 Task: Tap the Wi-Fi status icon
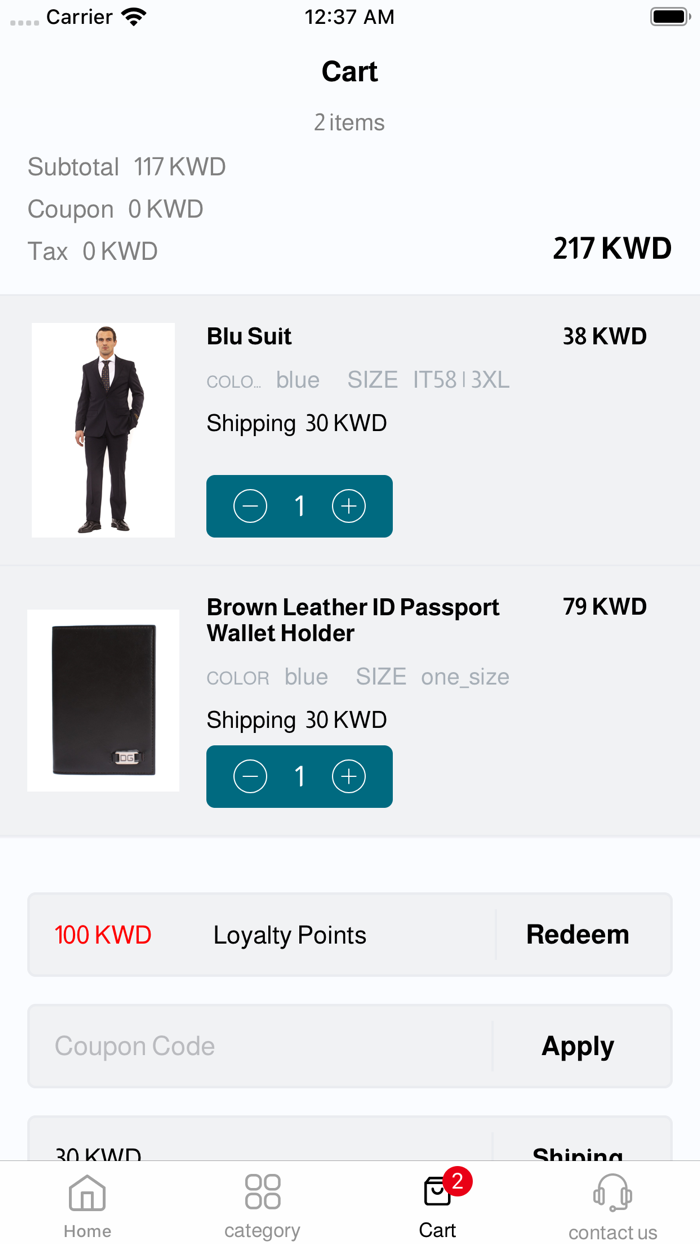pyautogui.click(x=133, y=17)
